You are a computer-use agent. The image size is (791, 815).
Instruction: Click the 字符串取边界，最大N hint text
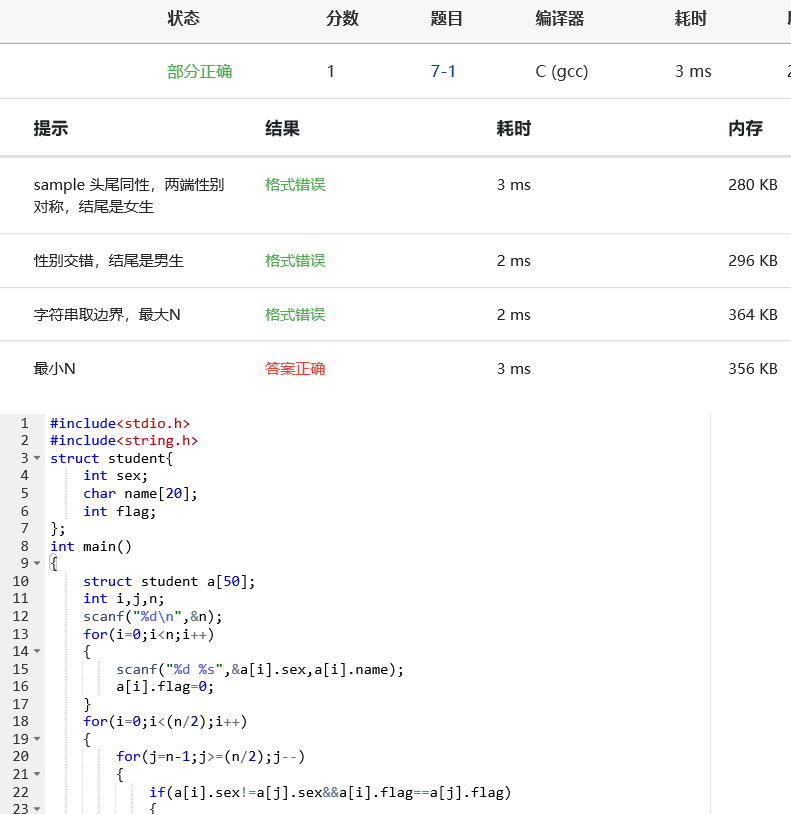coord(107,314)
